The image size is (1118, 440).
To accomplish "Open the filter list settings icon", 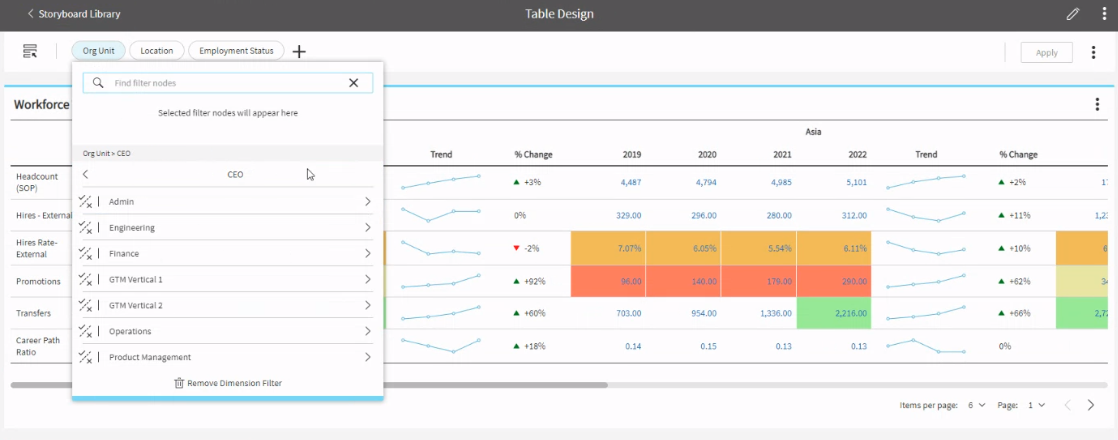I will [x=29, y=51].
